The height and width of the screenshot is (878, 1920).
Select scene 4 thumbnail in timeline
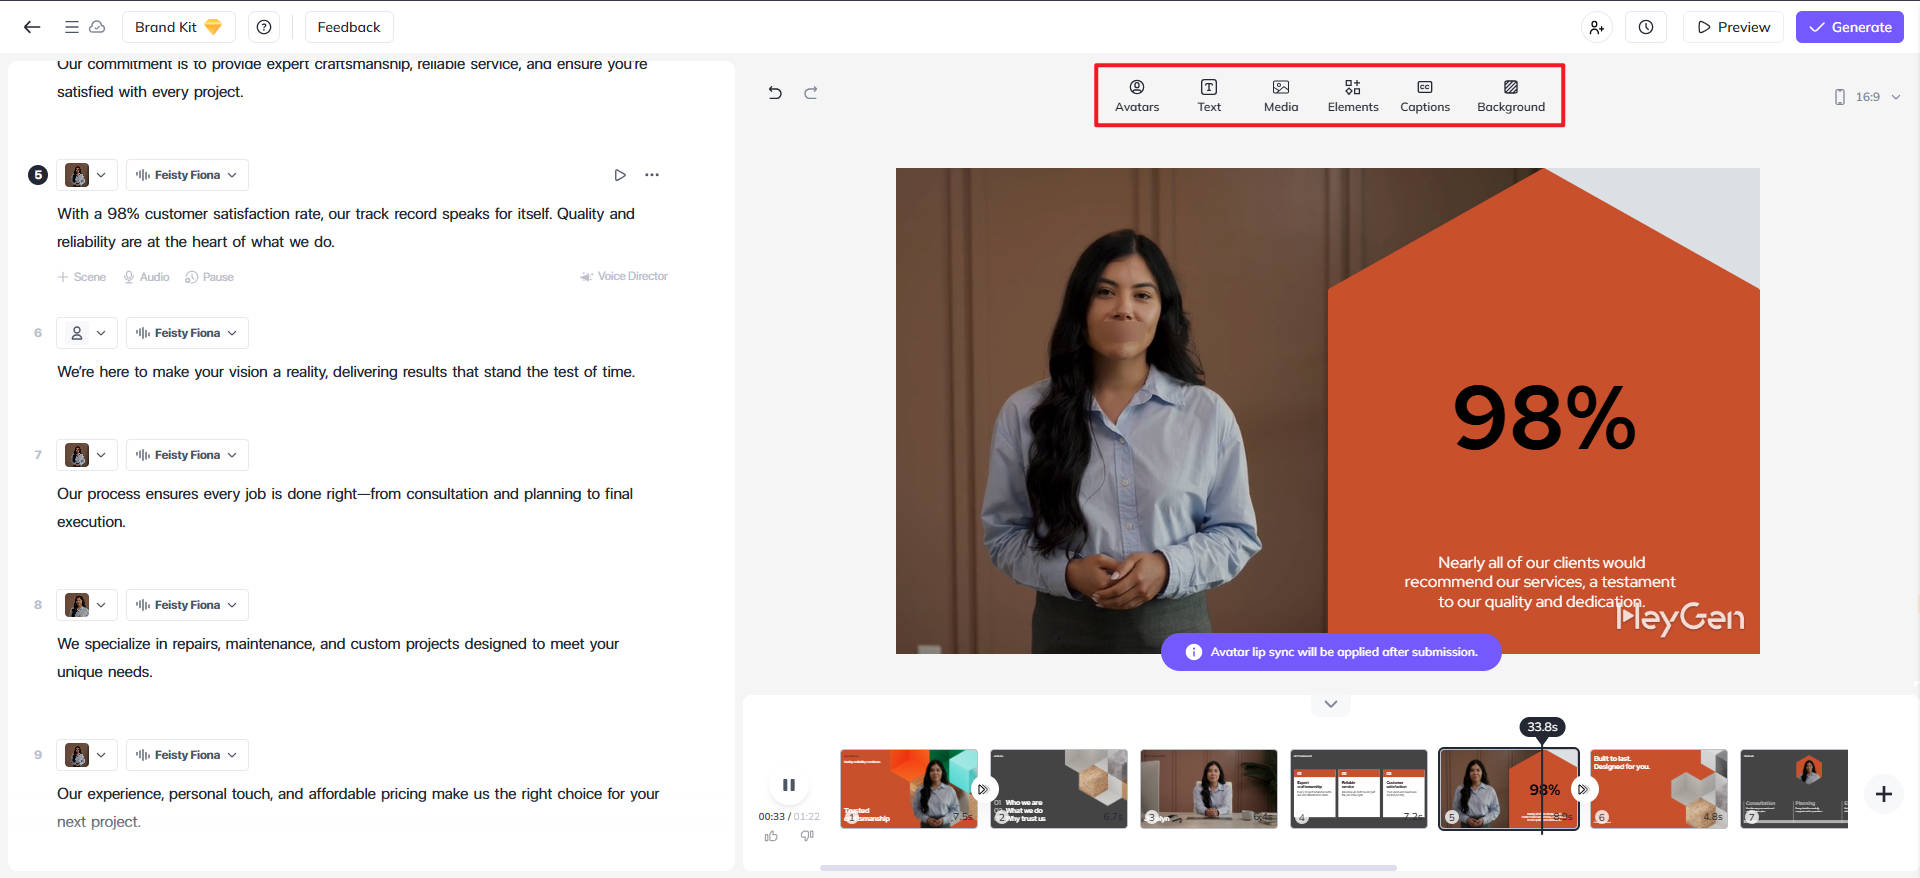pyautogui.click(x=1359, y=789)
